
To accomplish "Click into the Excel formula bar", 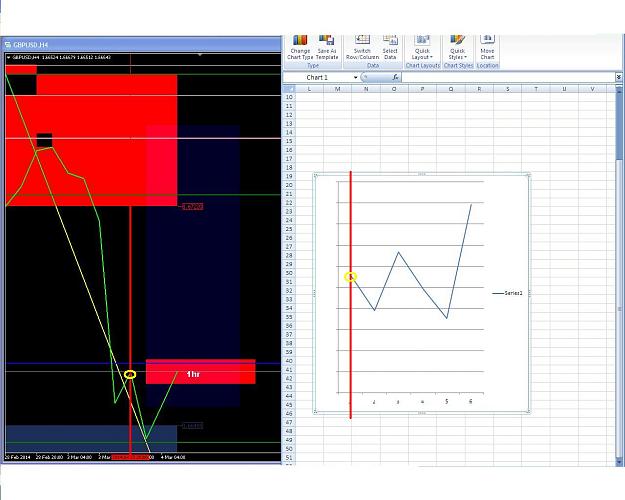I will click(x=508, y=77).
